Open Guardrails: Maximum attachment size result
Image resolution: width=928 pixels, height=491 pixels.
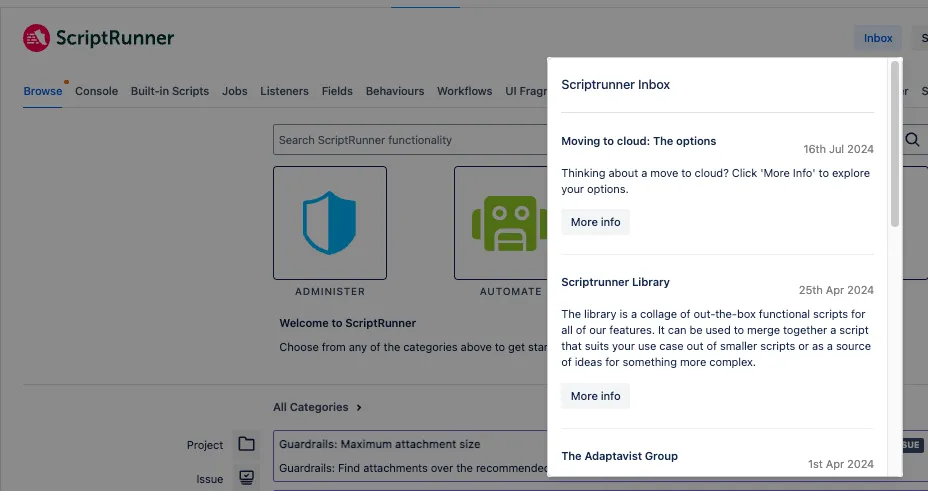tap(379, 444)
